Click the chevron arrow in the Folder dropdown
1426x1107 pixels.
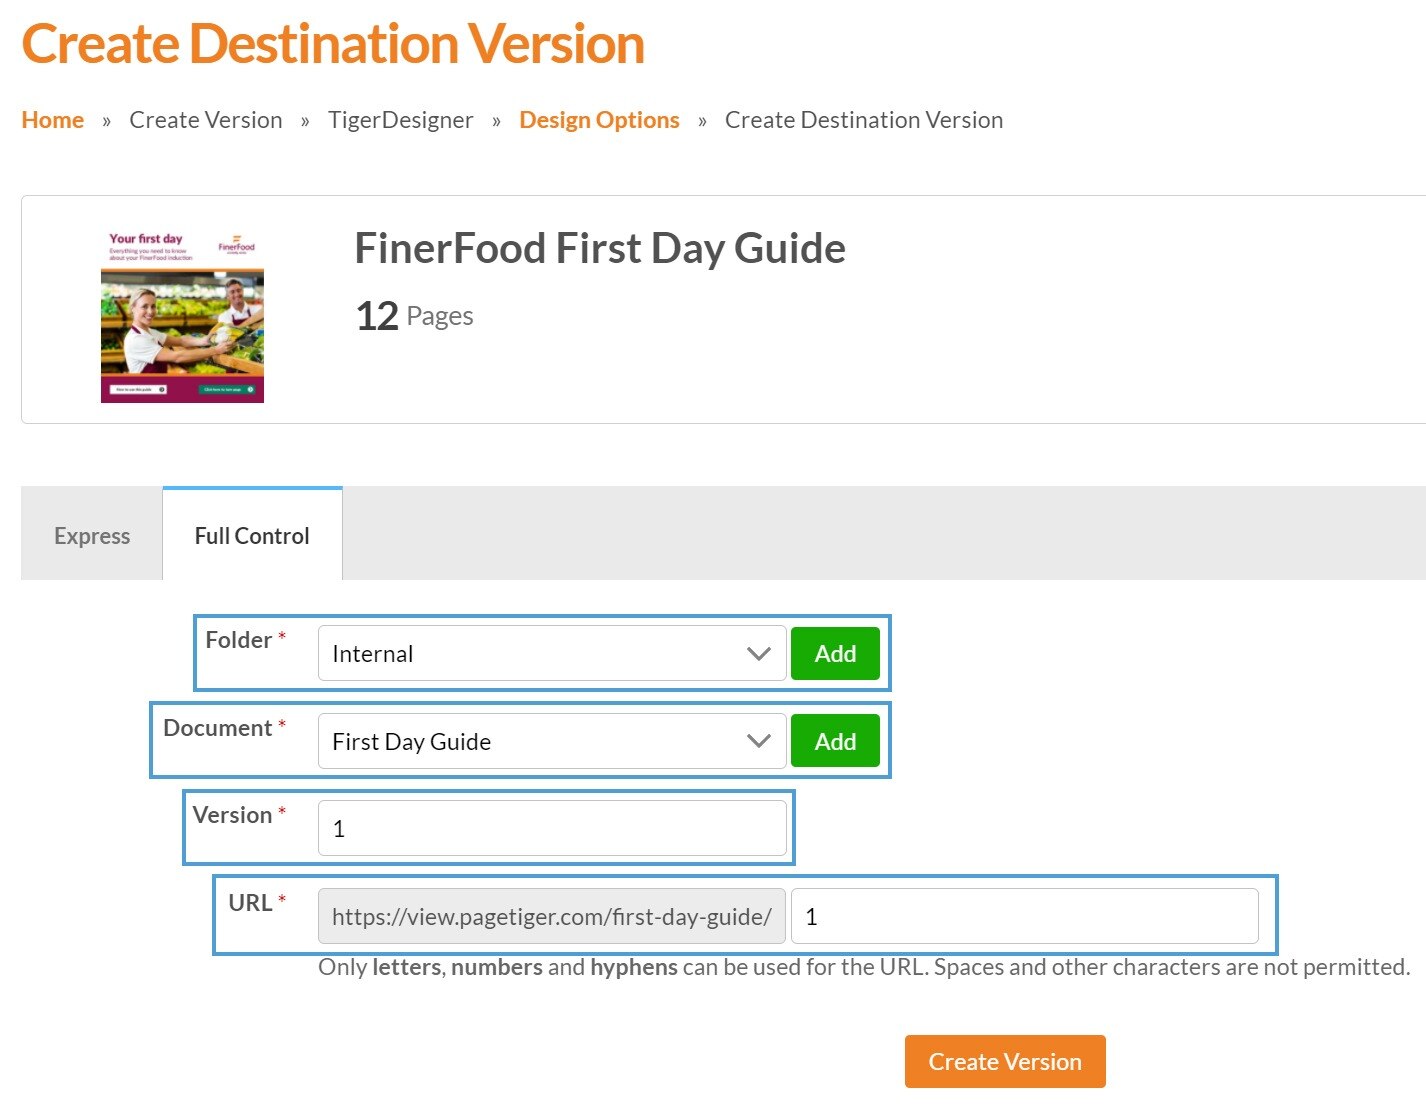coord(759,654)
